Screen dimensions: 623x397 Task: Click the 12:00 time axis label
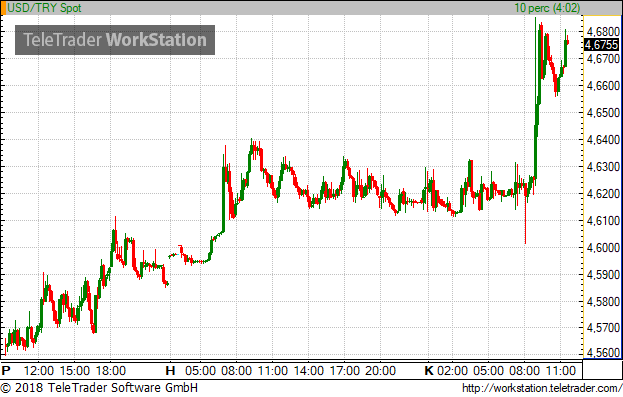coord(39,371)
